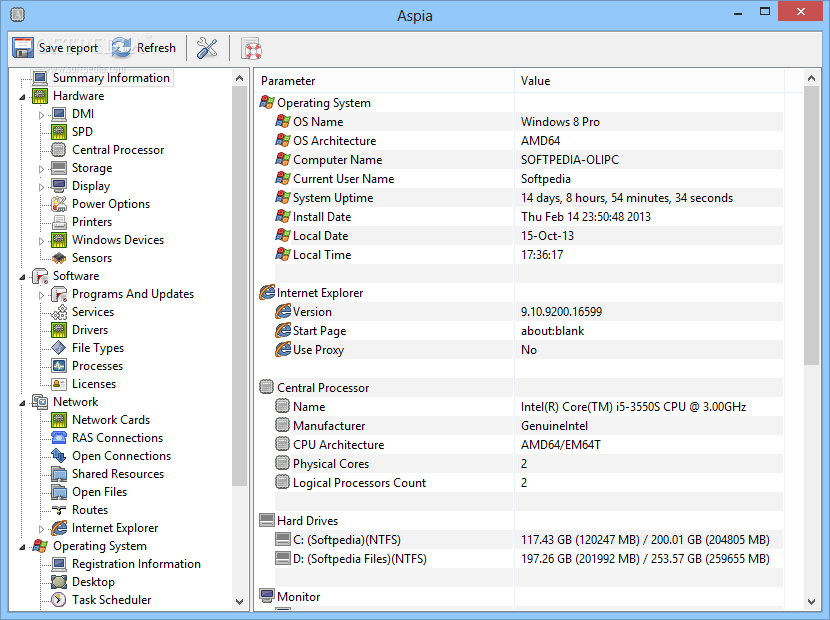Select the D: (Softpedia Files)(NTFS) row
The height and width of the screenshot is (620, 830).
[x=529, y=559]
